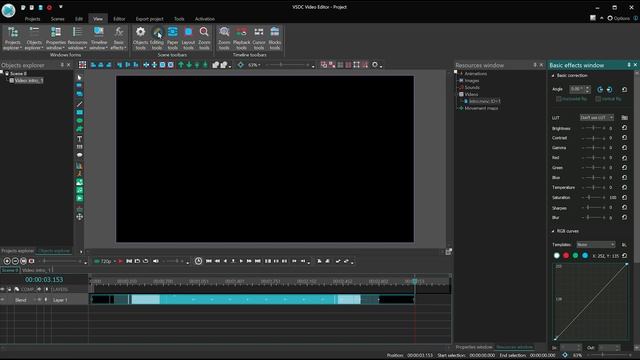Select Video intro_1 in Objects explorer
The height and width of the screenshot is (360, 640).
(29, 80)
